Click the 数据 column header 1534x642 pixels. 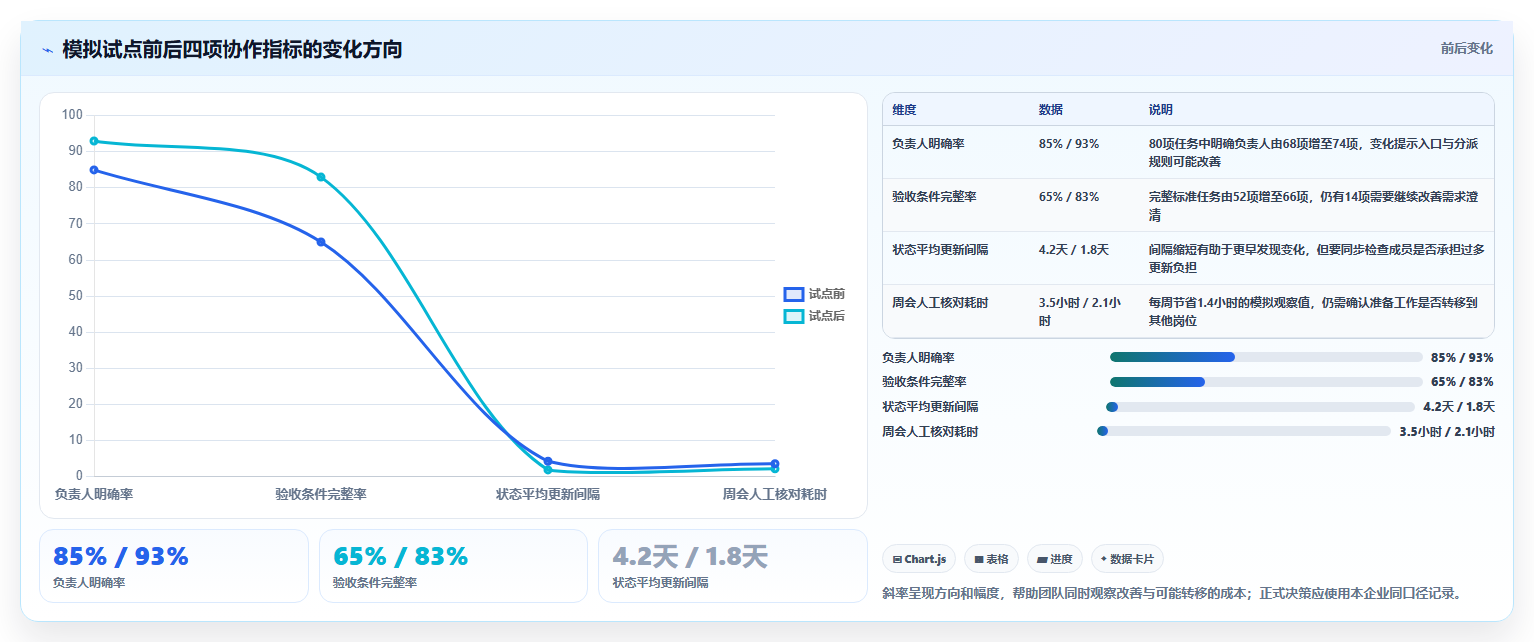click(x=1051, y=110)
